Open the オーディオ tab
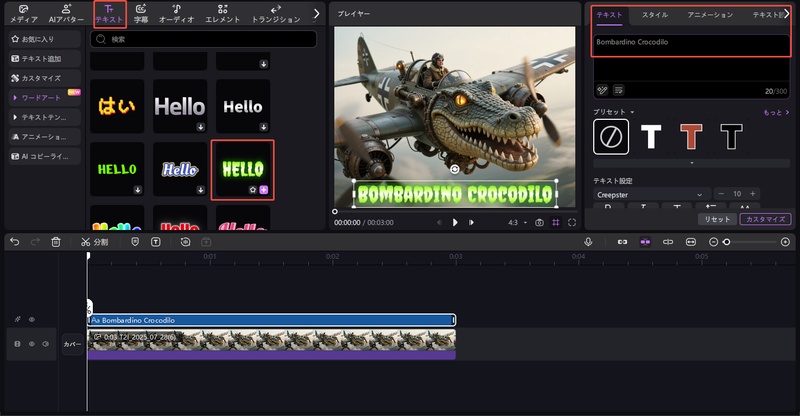Image resolution: width=800 pixels, height=416 pixels. point(177,14)
